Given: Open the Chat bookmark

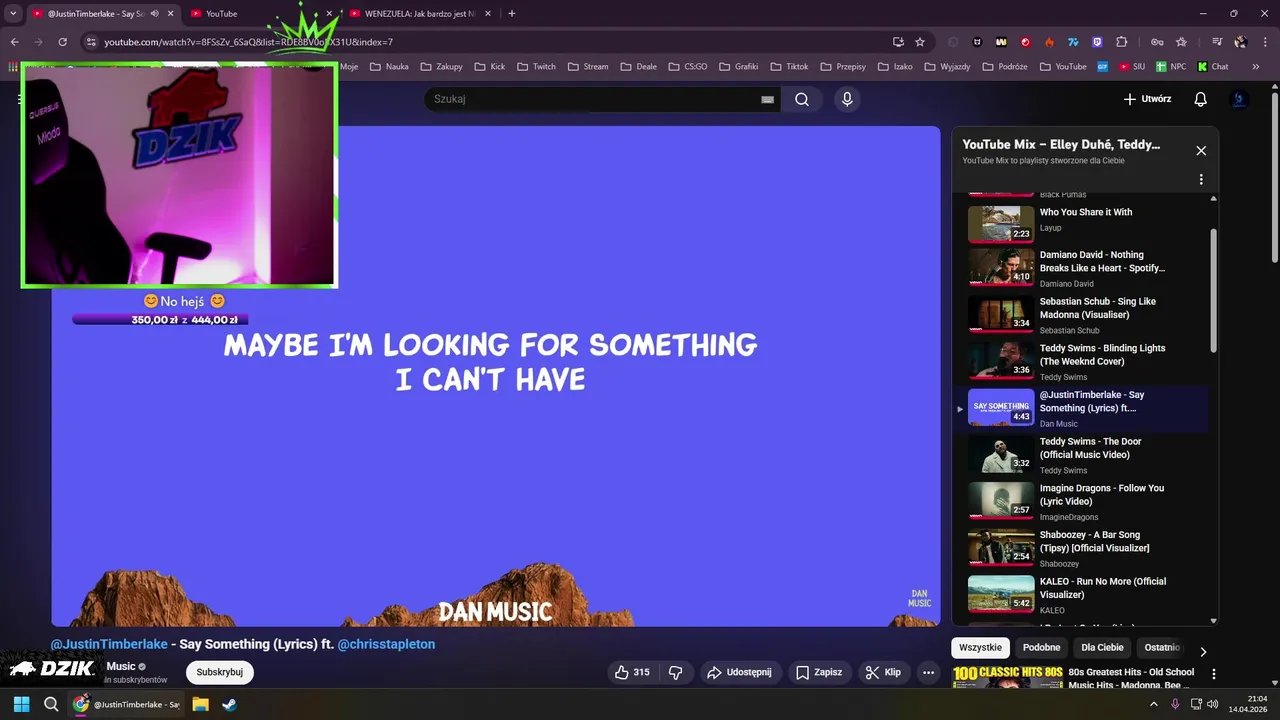Looking at the screenshot, I should 1212,67.
